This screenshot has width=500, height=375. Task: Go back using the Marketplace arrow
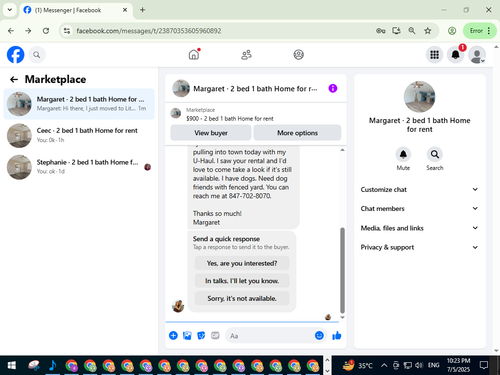(14, 79)
